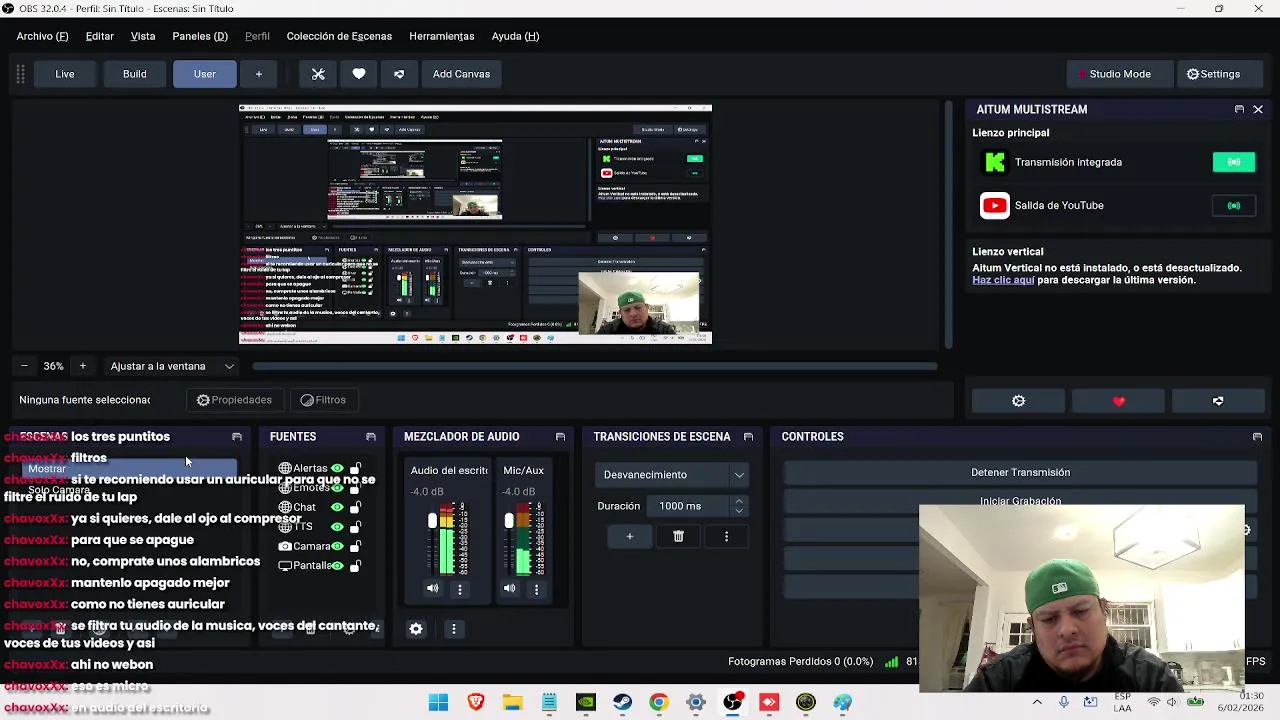Open Editar menu
This screenshot has height=720, width=1280.
pyautogui.click(x=99, y=36)
